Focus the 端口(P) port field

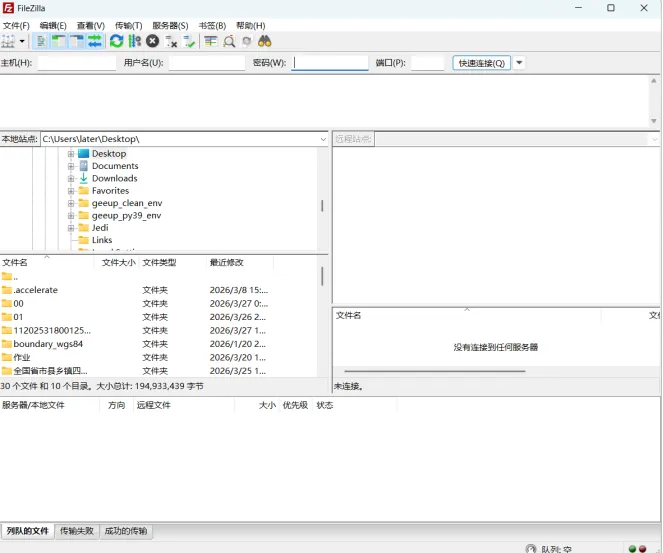427,63
